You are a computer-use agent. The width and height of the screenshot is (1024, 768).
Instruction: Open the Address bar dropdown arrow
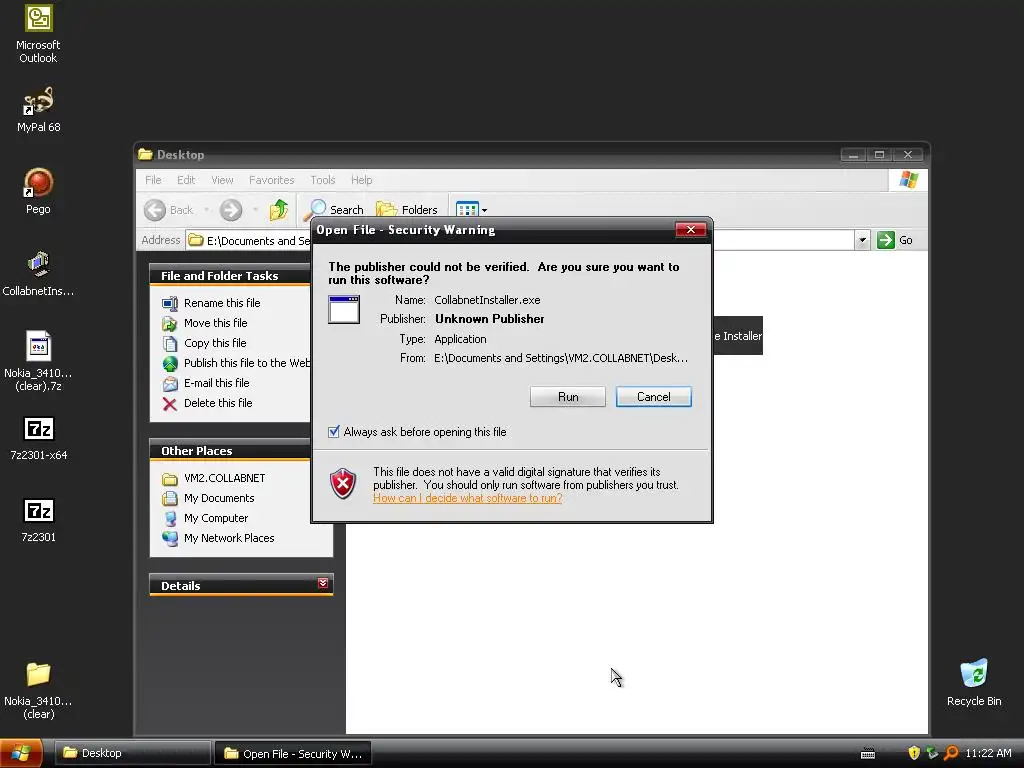click(x=862, y=240)
